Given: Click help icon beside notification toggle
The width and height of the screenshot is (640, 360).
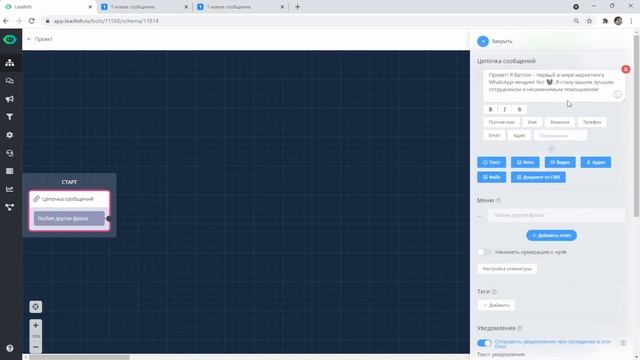Looking at the screenshot, I should click(x=623, y=343).
